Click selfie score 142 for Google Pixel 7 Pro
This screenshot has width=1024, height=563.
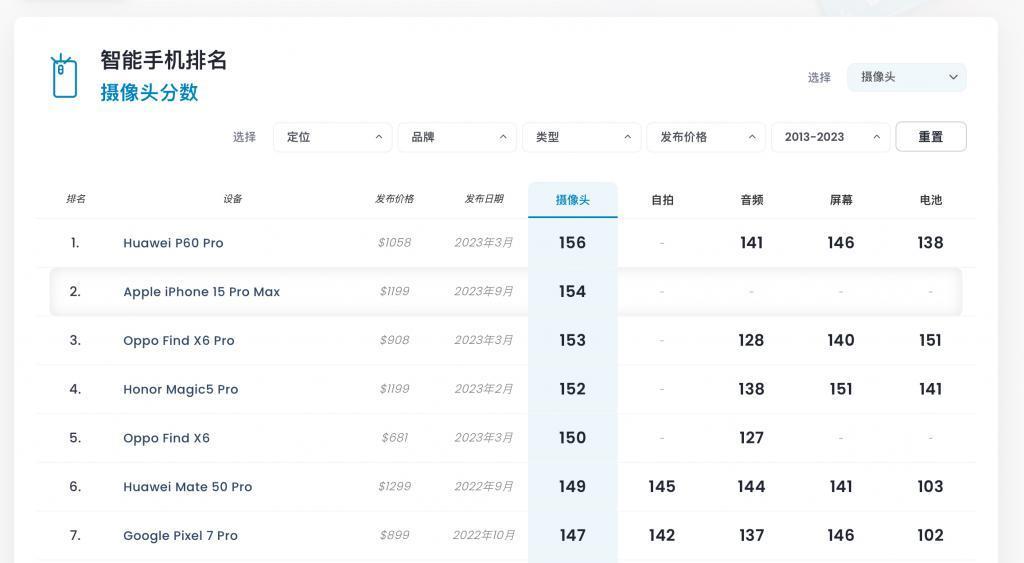662,536
